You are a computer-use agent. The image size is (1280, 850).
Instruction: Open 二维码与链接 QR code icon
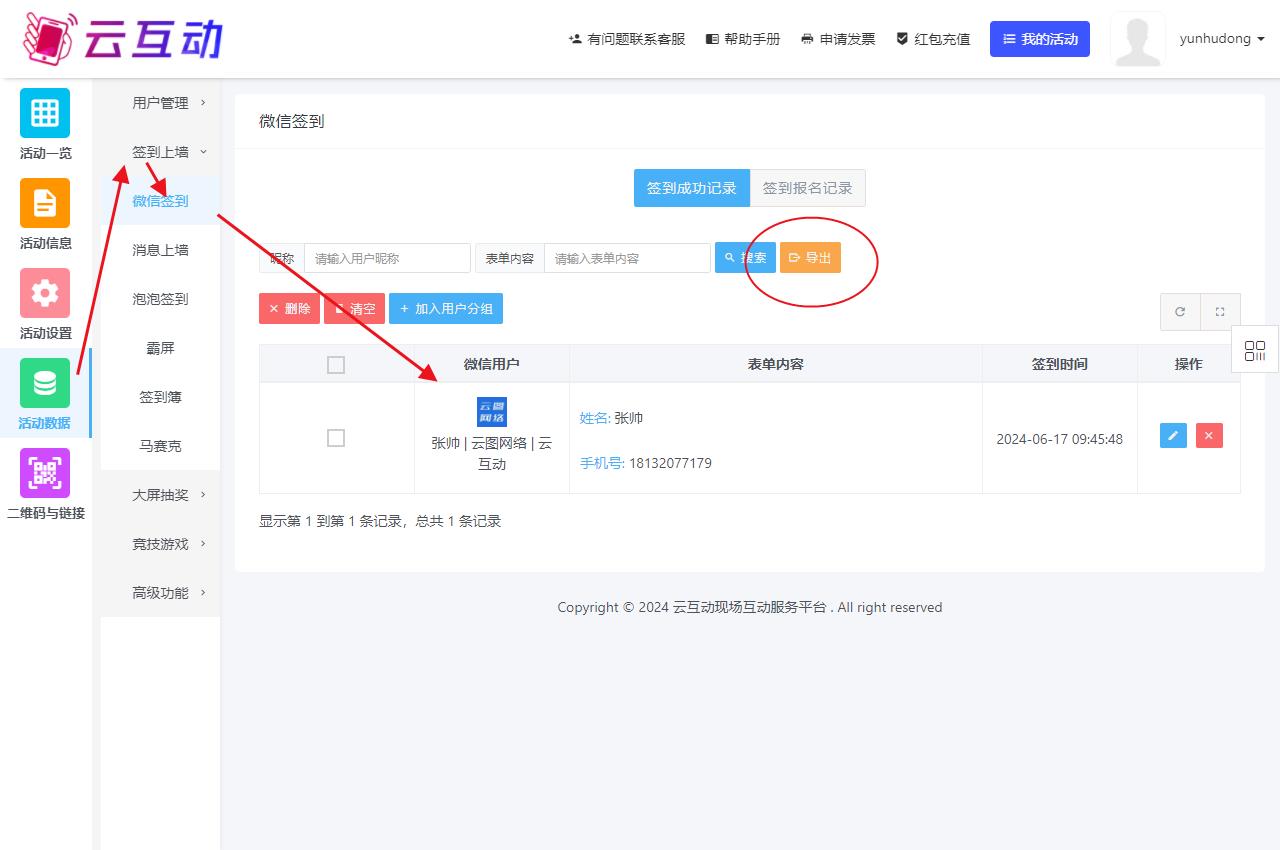tap(45, 473)
